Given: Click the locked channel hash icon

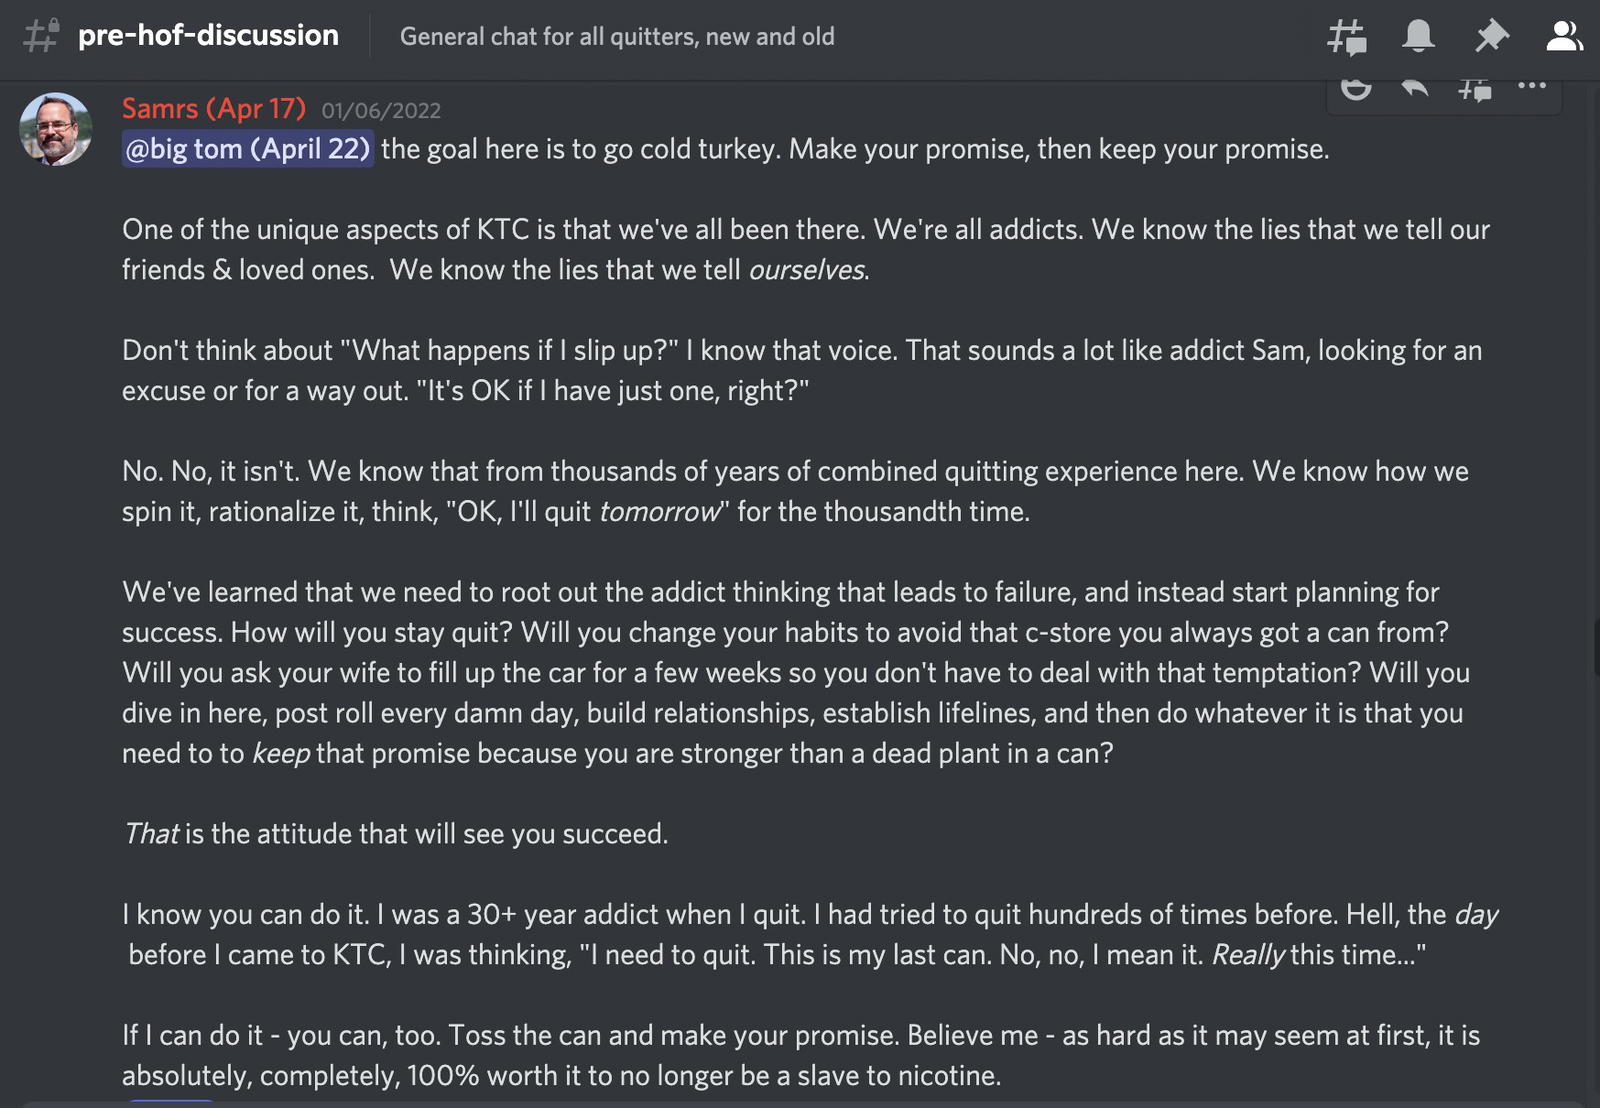Looking at the screenshot, I should (x=41, y=36).
